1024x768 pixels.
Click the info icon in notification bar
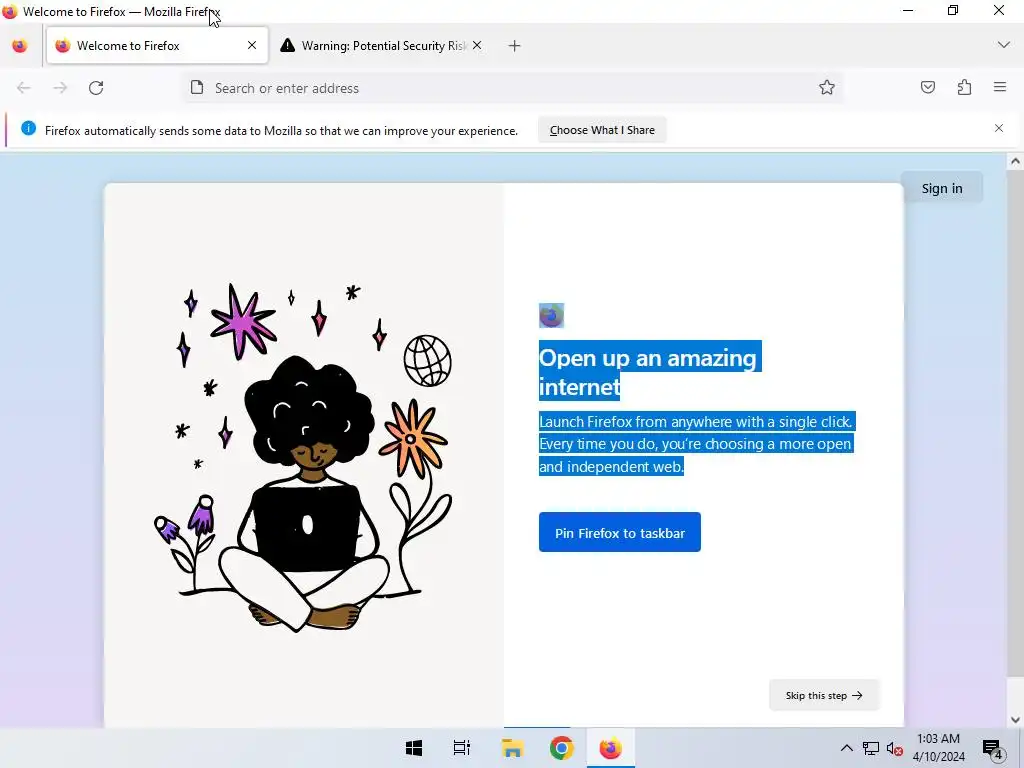pos(28,128)
